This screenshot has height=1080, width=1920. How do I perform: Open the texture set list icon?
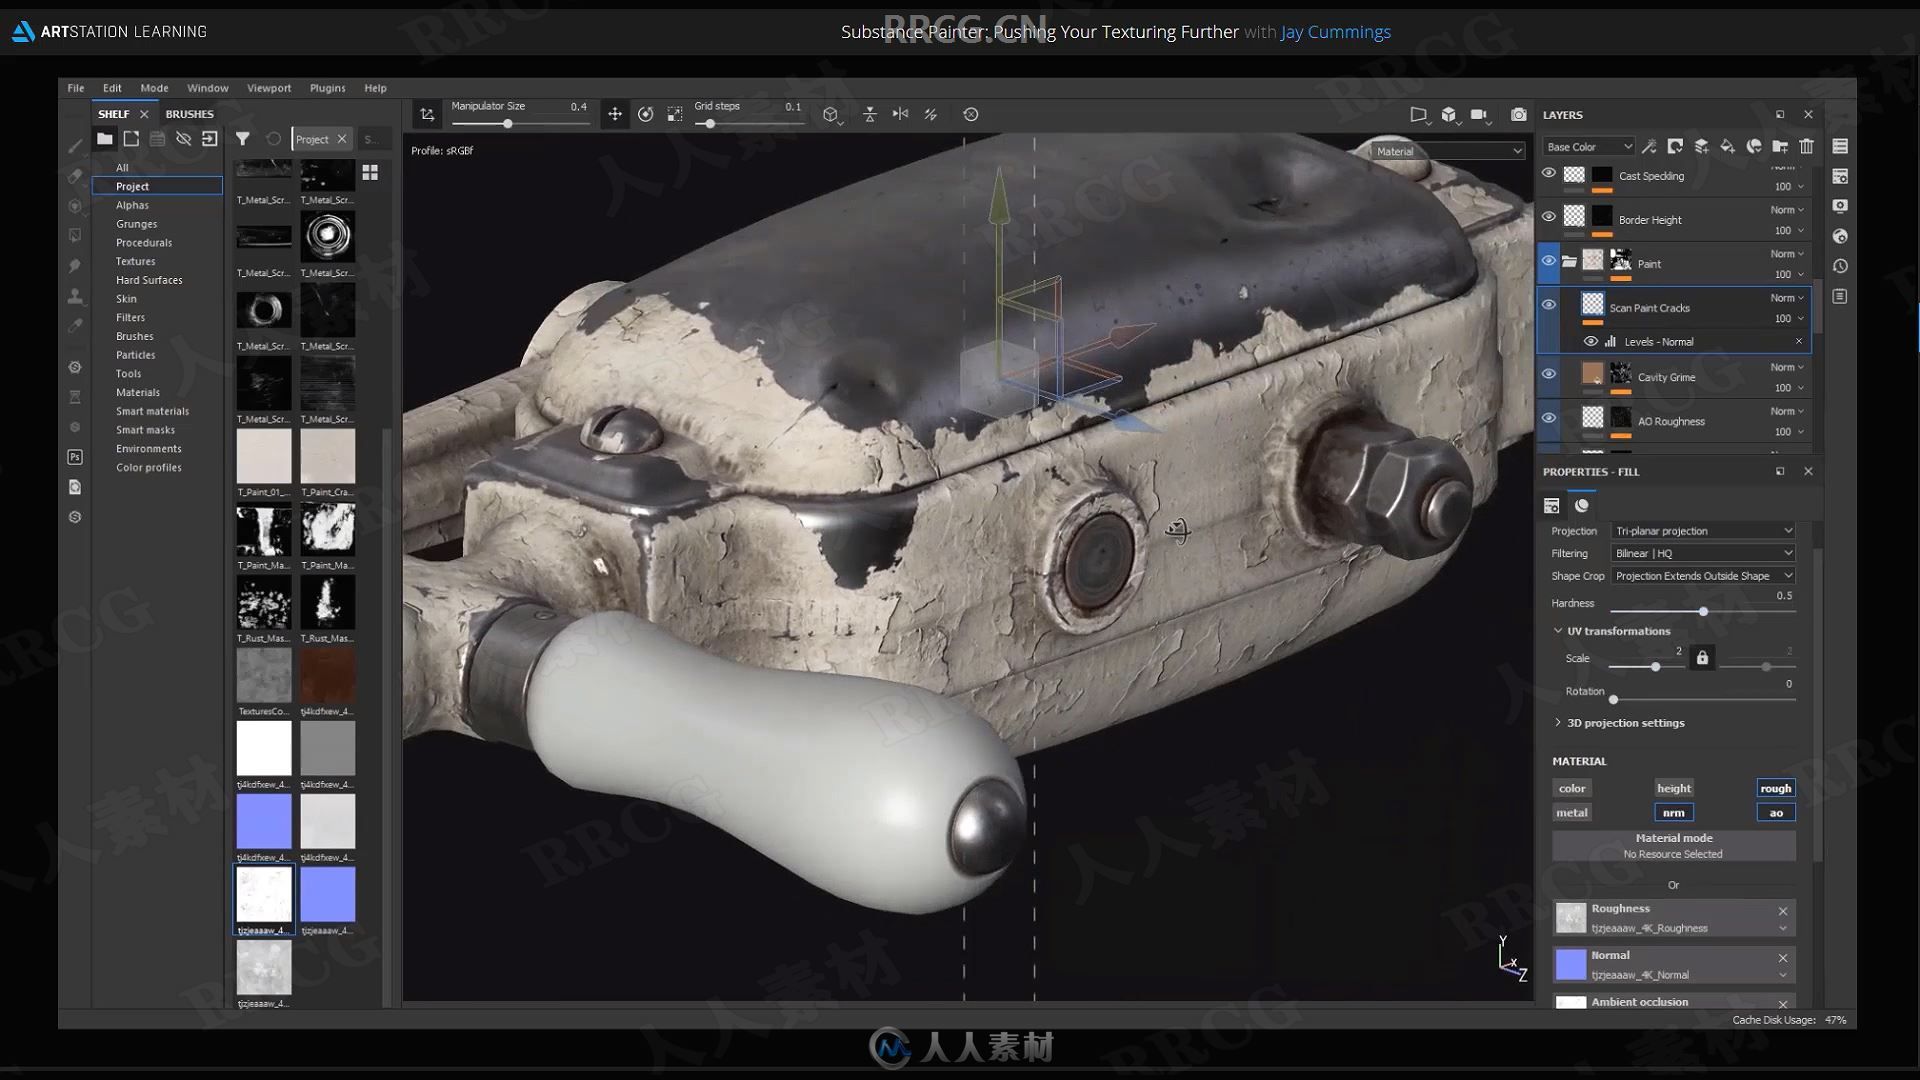click(x=1840, y=146)
